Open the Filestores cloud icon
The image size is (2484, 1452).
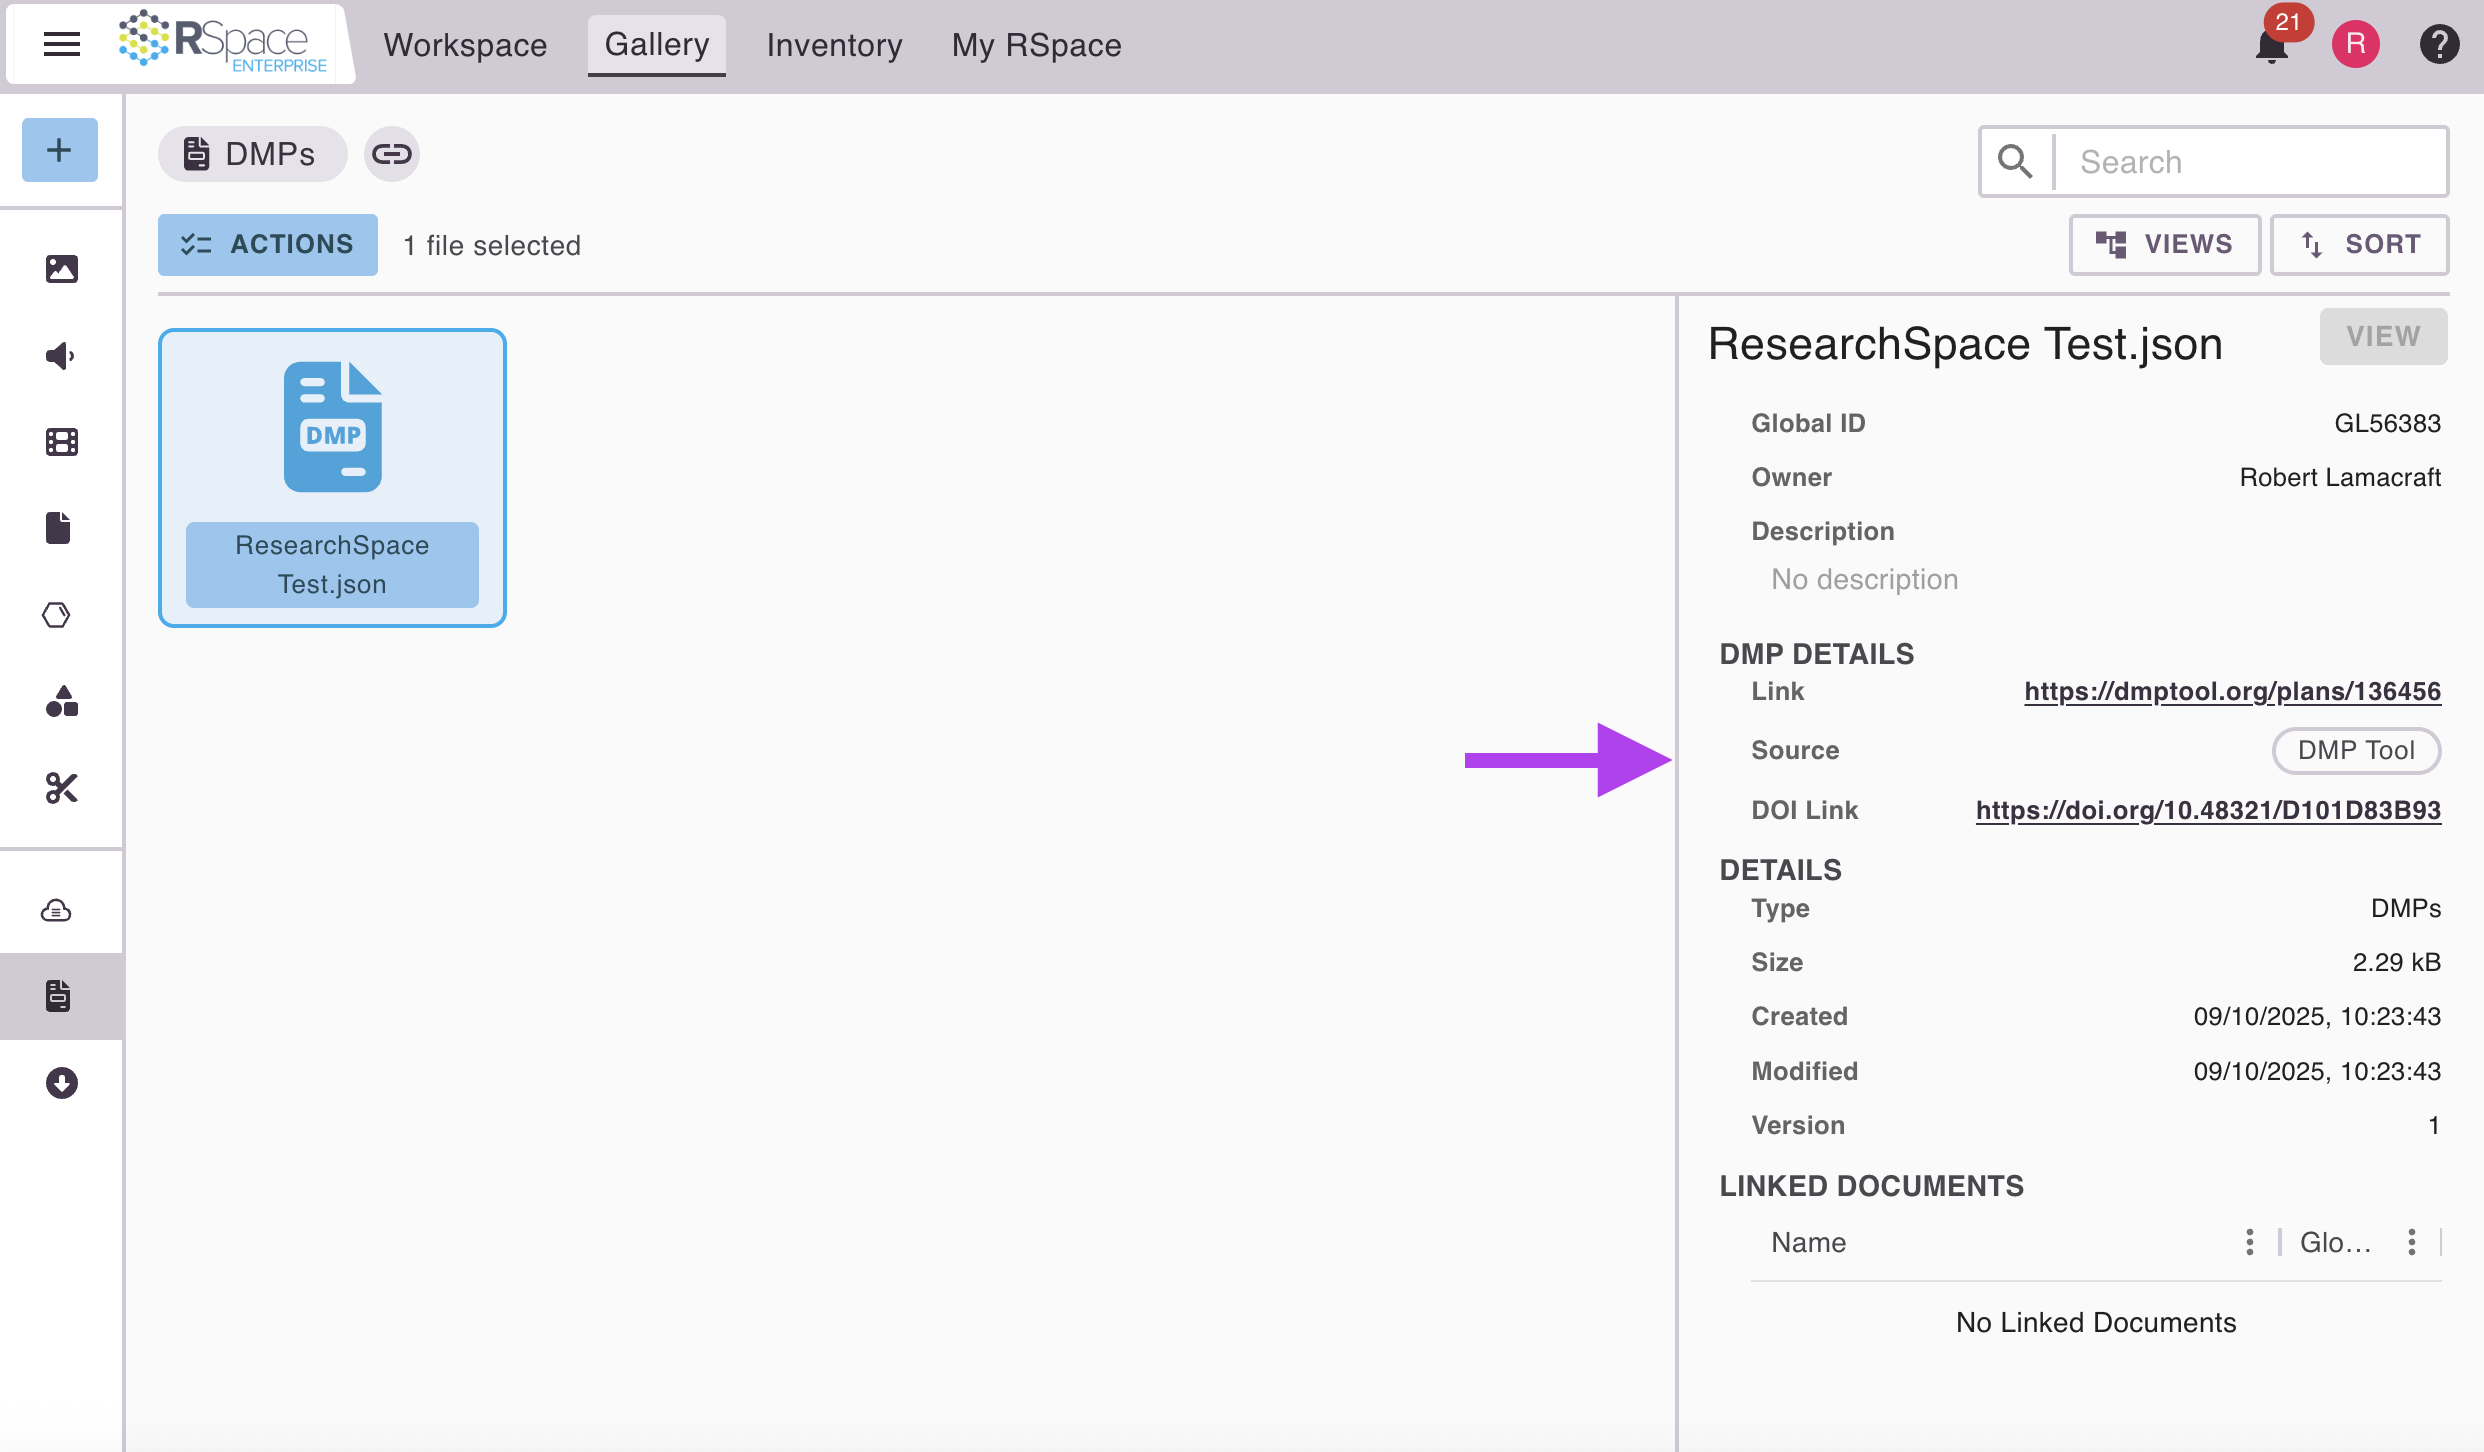point(57,911)
